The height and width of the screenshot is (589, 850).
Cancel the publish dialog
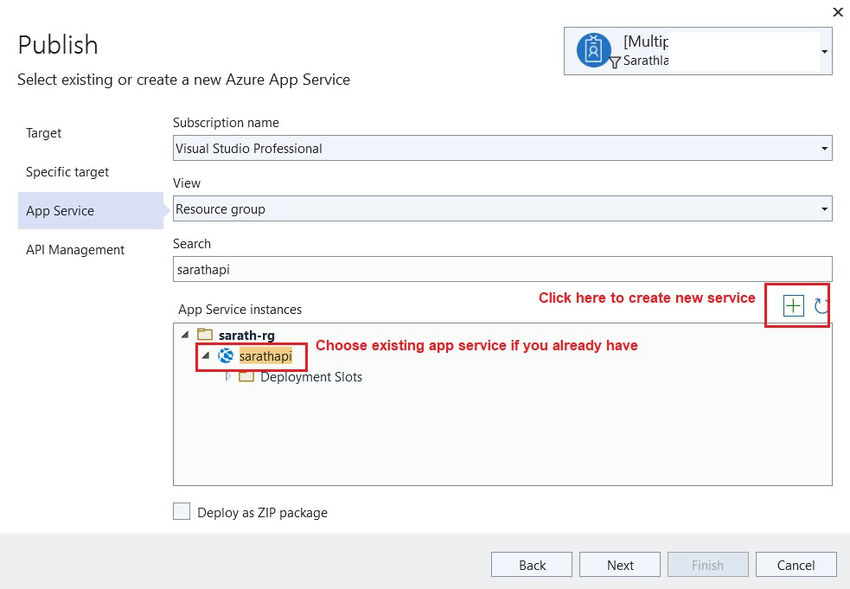(796, 564)
